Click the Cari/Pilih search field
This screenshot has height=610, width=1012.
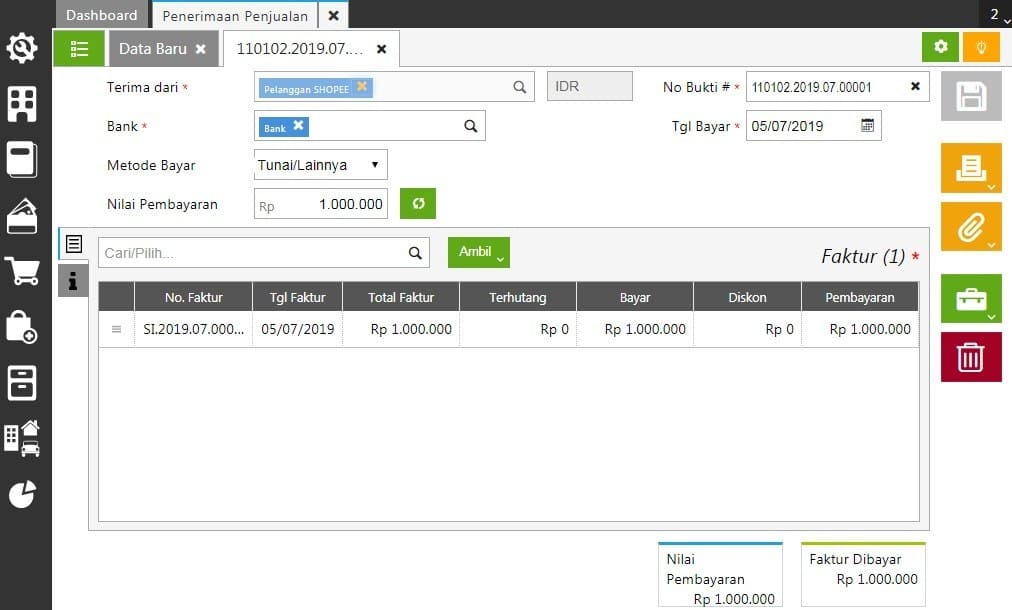(x=253, y=253)
